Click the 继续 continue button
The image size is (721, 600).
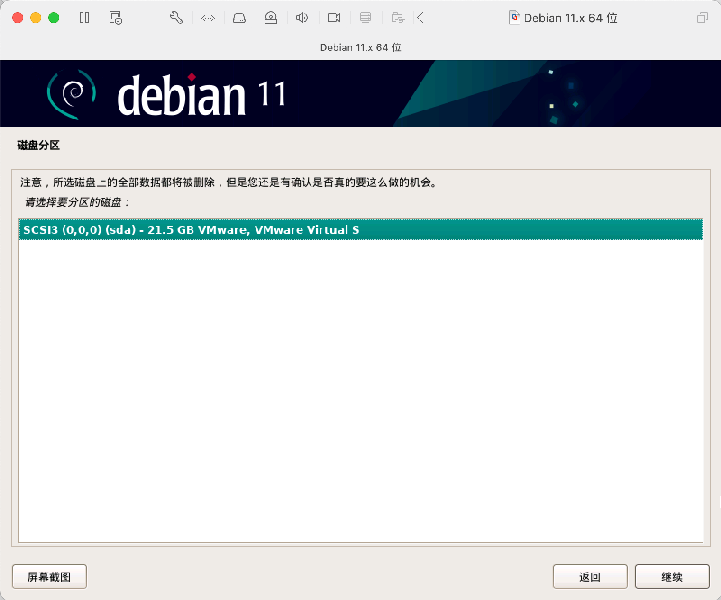[672, 577]
